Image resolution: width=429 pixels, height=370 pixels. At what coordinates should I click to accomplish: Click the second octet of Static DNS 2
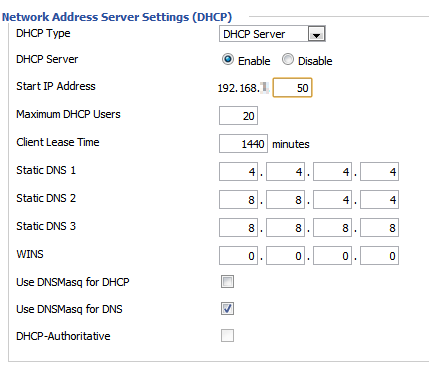(285, 200)
